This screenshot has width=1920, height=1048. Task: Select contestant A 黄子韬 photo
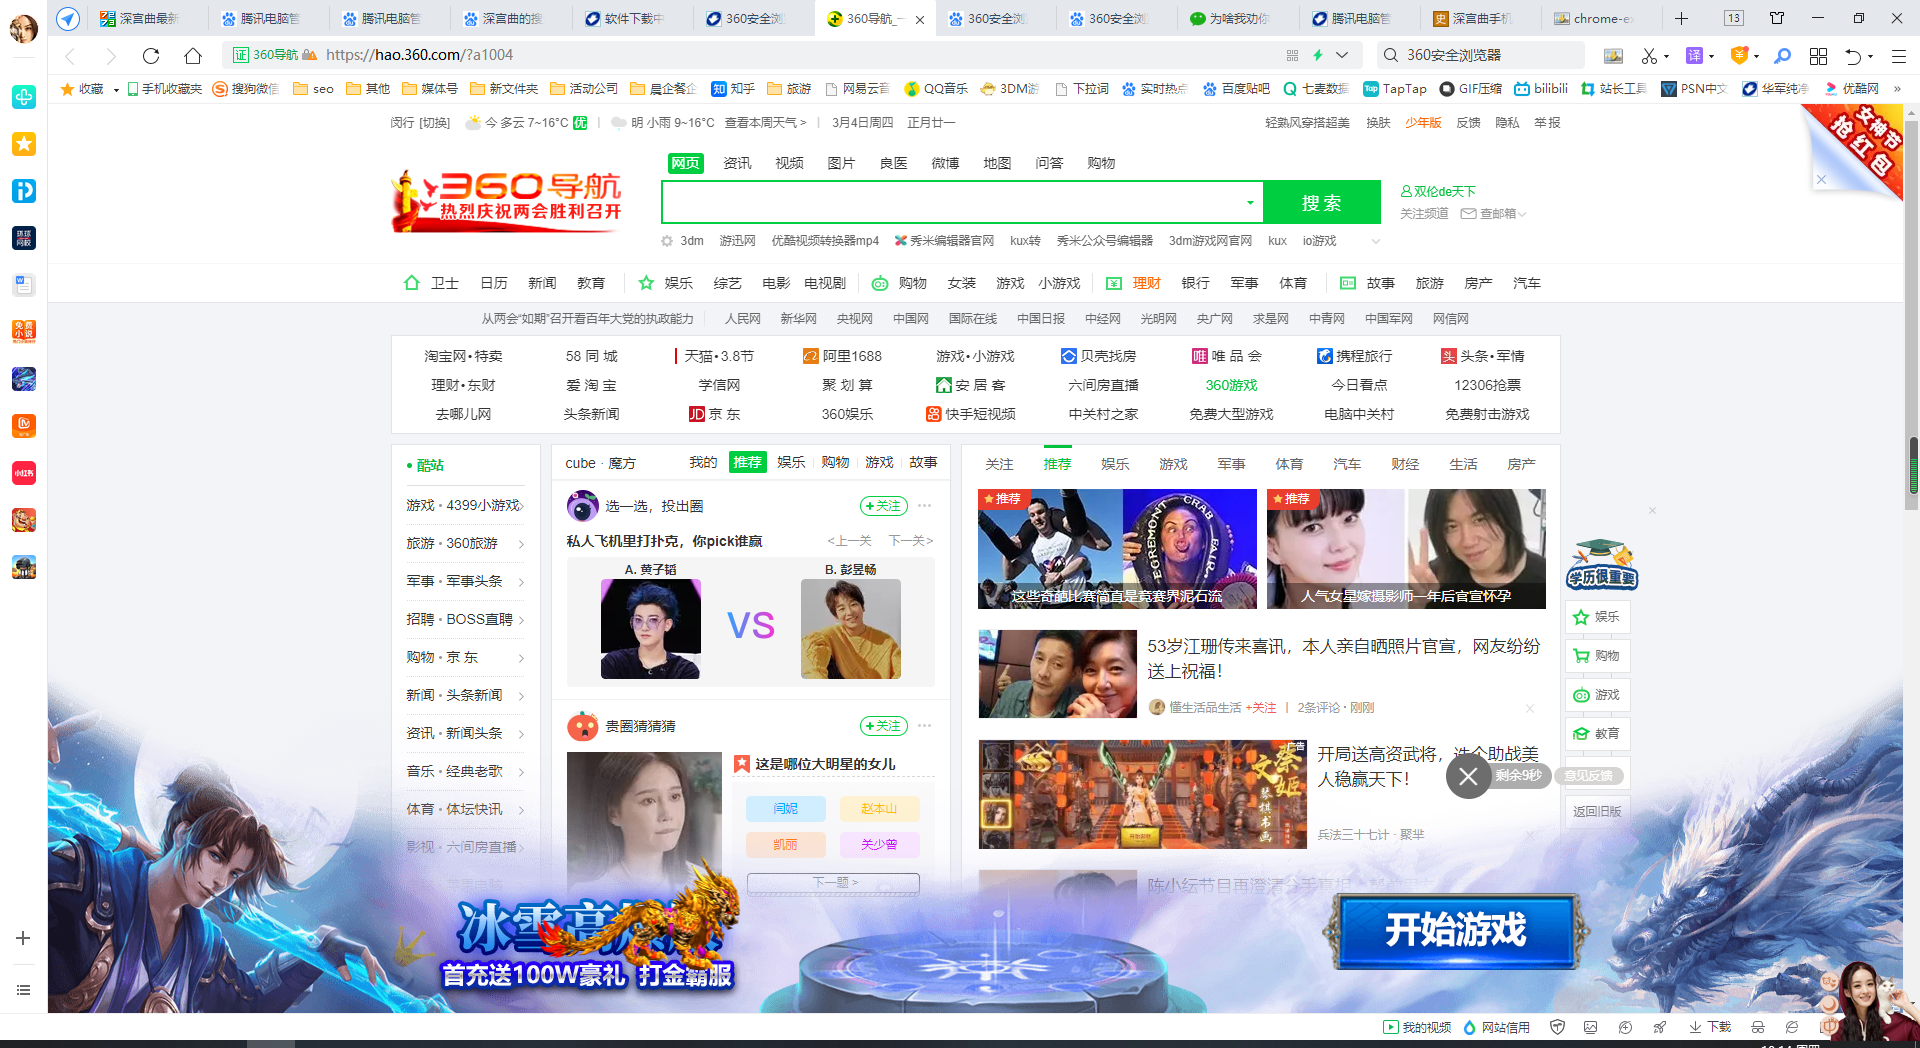tap(651, 629)
